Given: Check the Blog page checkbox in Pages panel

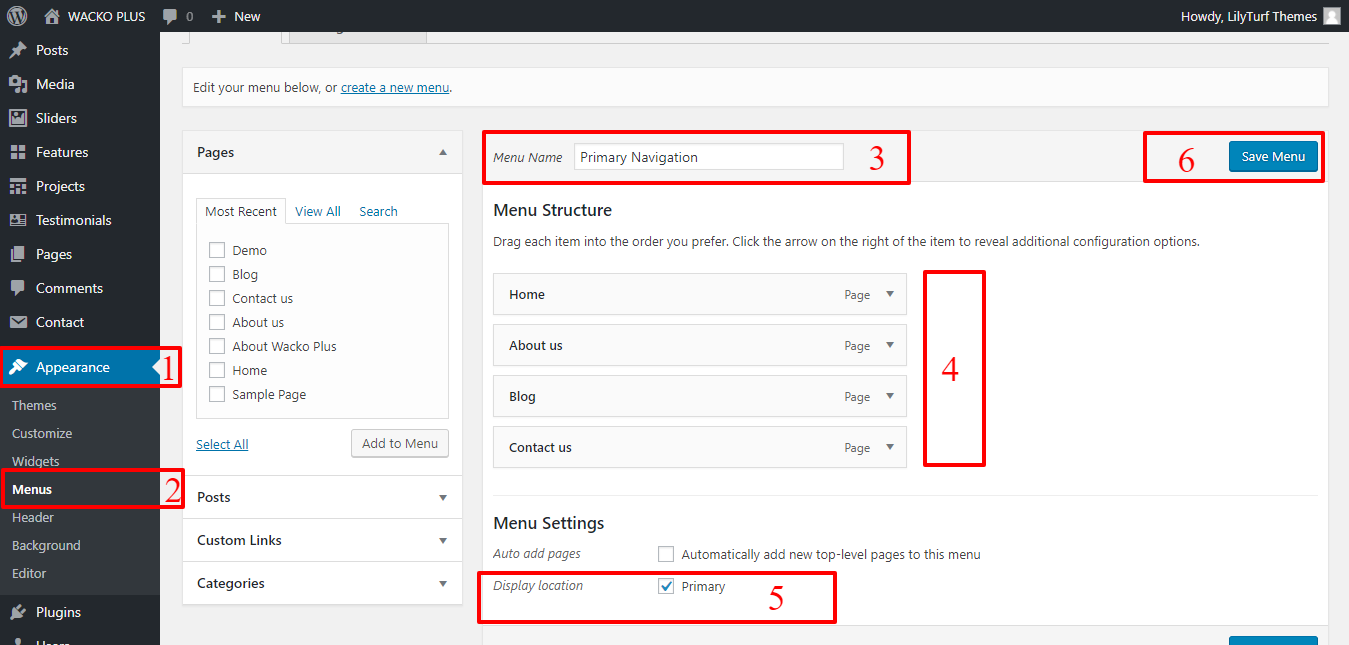Looking at the screenshot, I should click(217, 274).
